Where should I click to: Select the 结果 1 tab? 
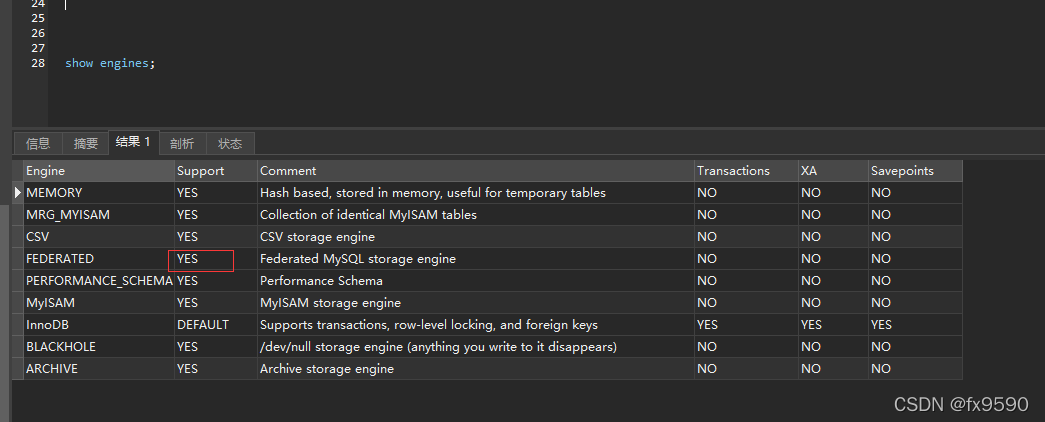pyautogui.click(x=133, y=142)
